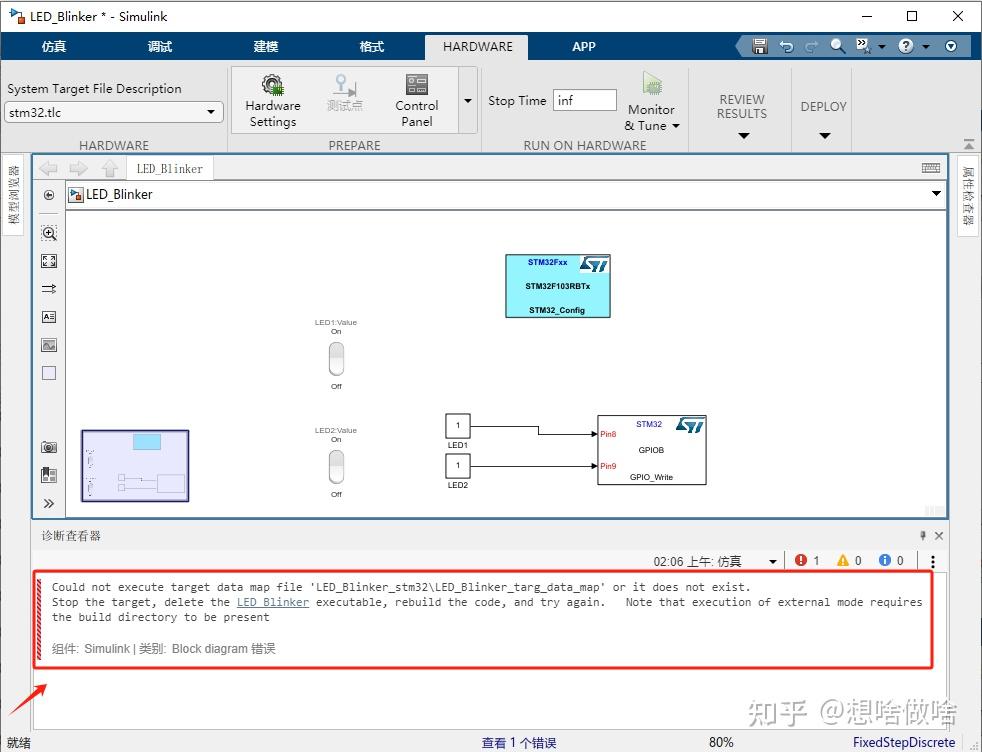This screenshot has width=982, height=752.
Task: Select the Annotation icon on the left palette
Action: 48,316
